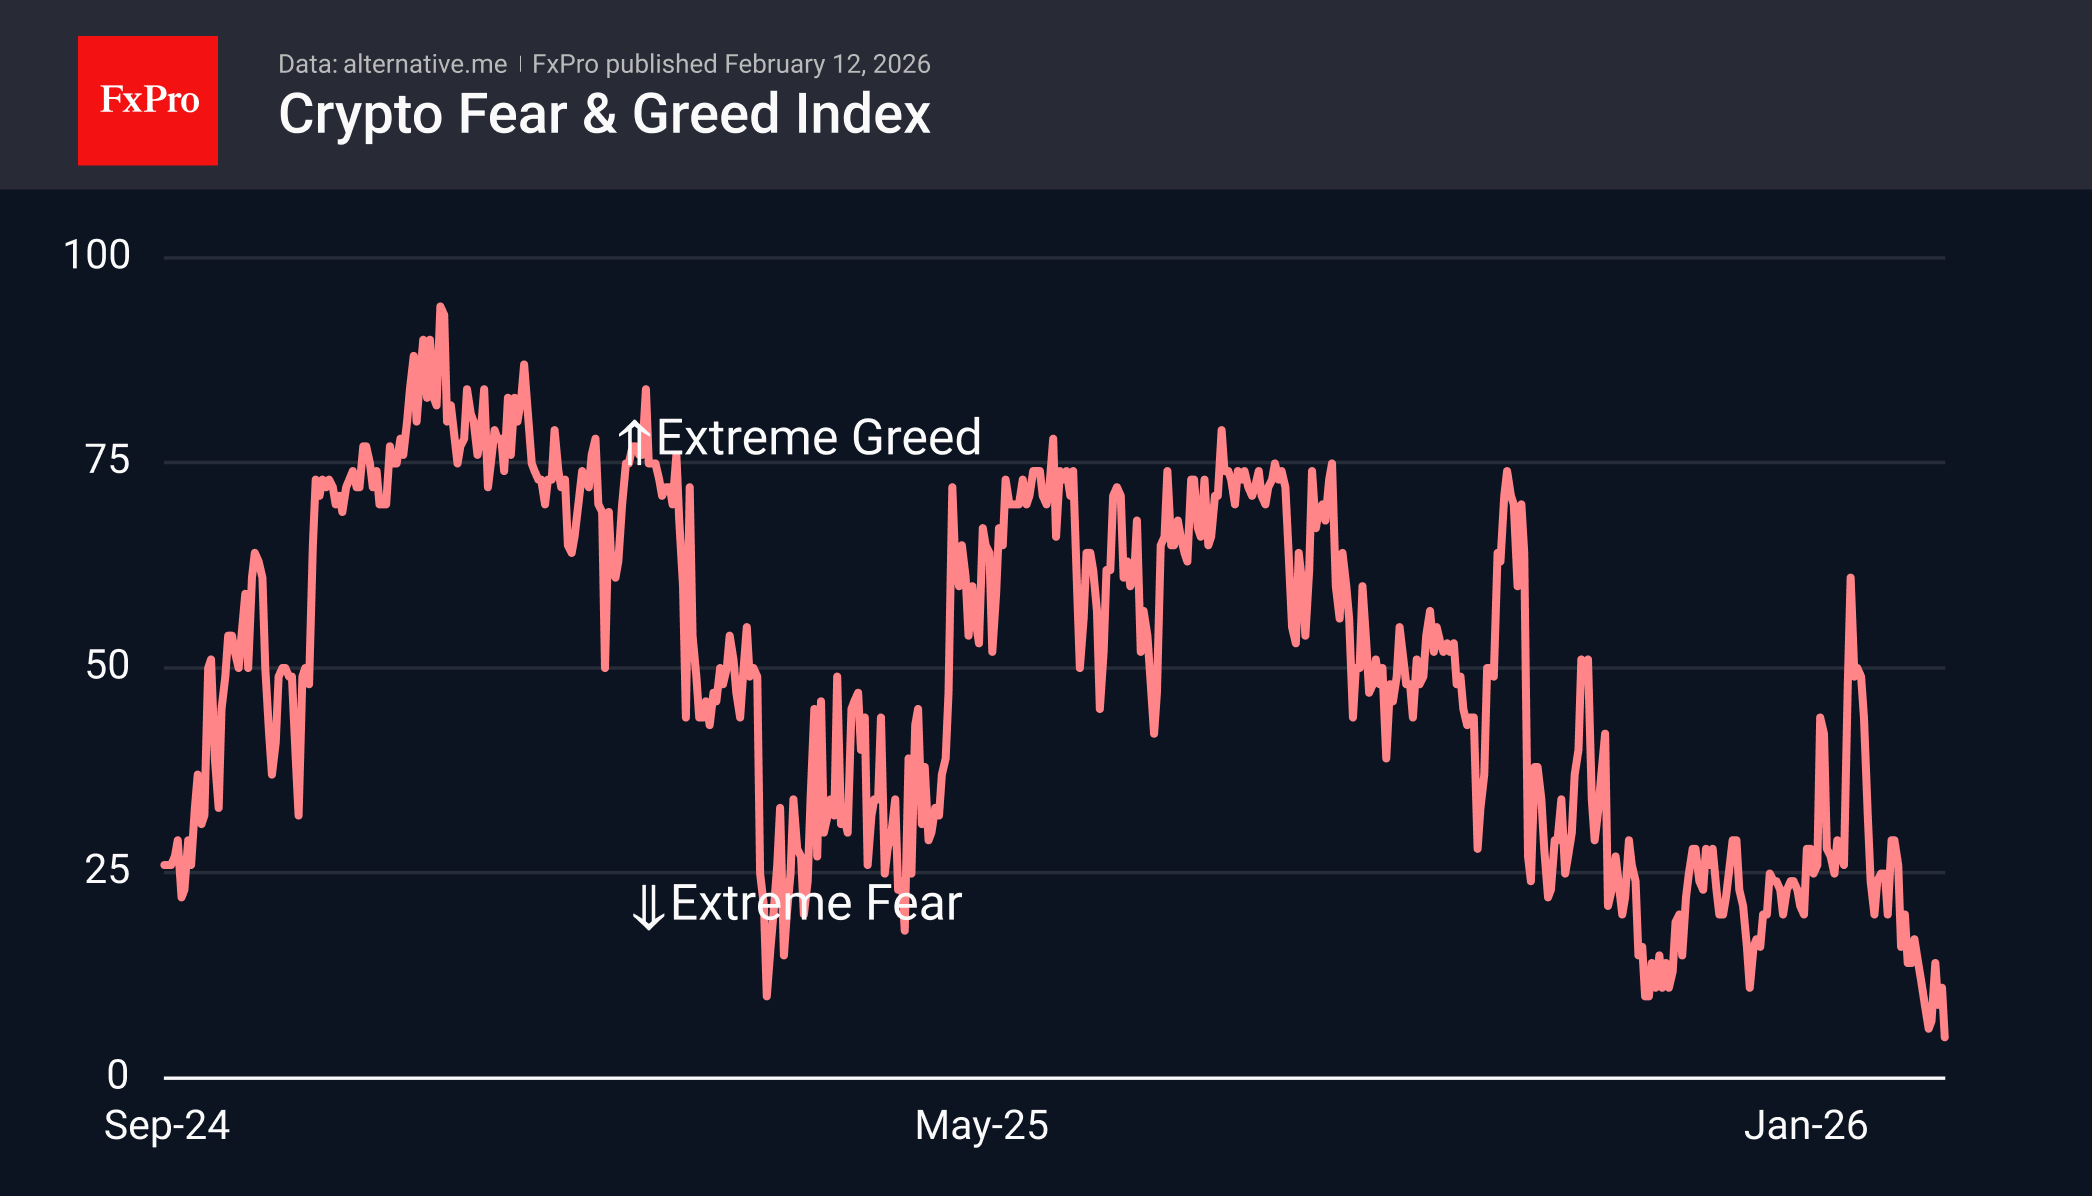
Task: Click the line's starting point above Sep-24
Action: click(x=165, y=865)
